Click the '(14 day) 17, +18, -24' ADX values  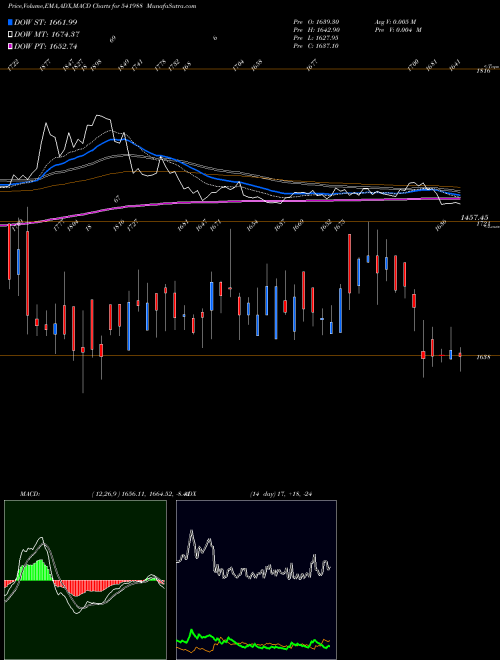click(281, 494)
